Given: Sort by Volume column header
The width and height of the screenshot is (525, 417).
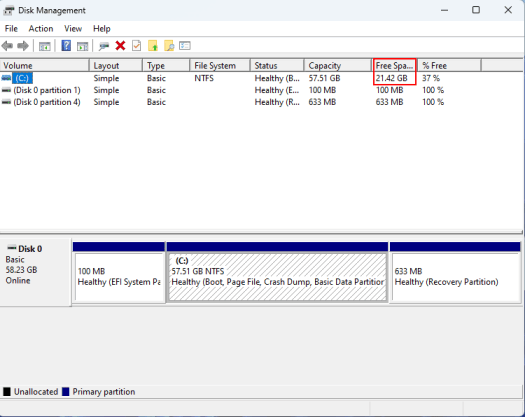Looking at the screenshot, I should click(45, 65).
